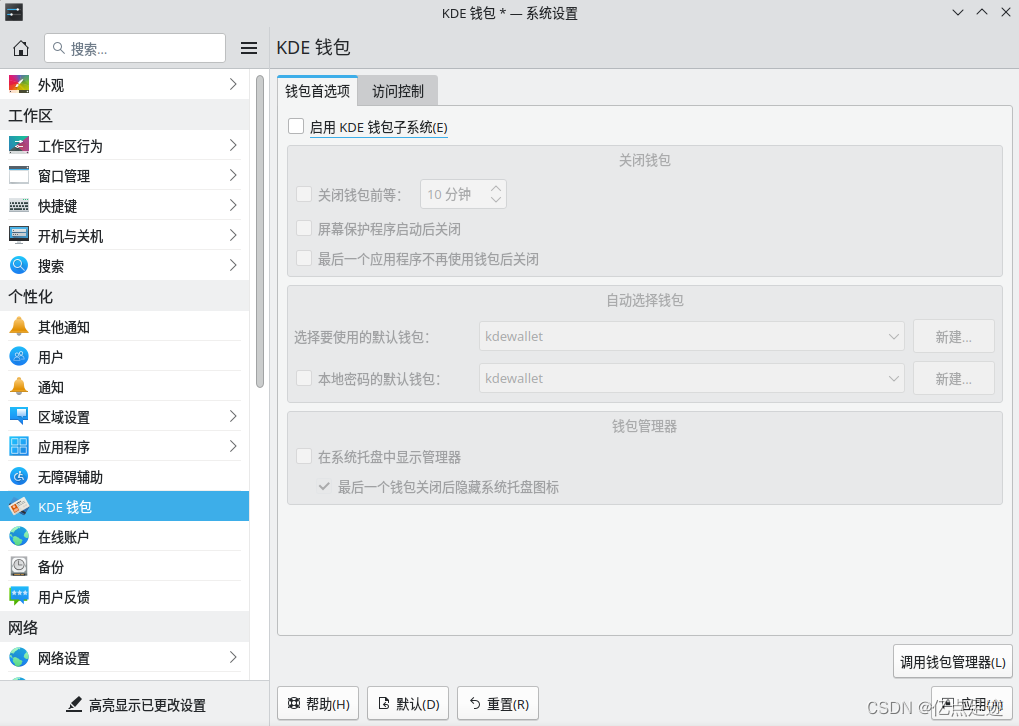Click the 开机与关机 monitor icon
This screenshot has height=726, width=1019.
19,235
